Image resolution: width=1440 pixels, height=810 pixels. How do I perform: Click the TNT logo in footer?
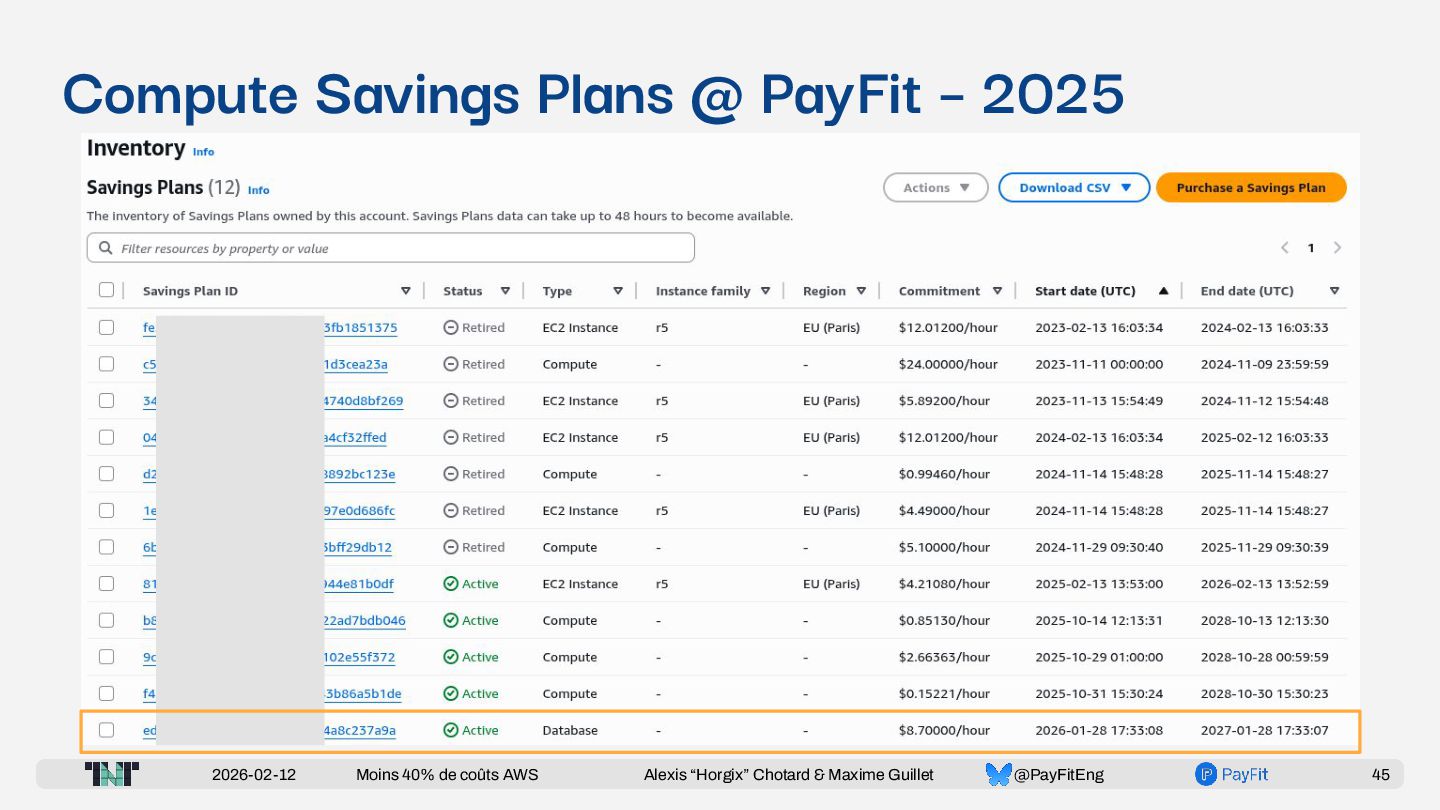(112, 774)
